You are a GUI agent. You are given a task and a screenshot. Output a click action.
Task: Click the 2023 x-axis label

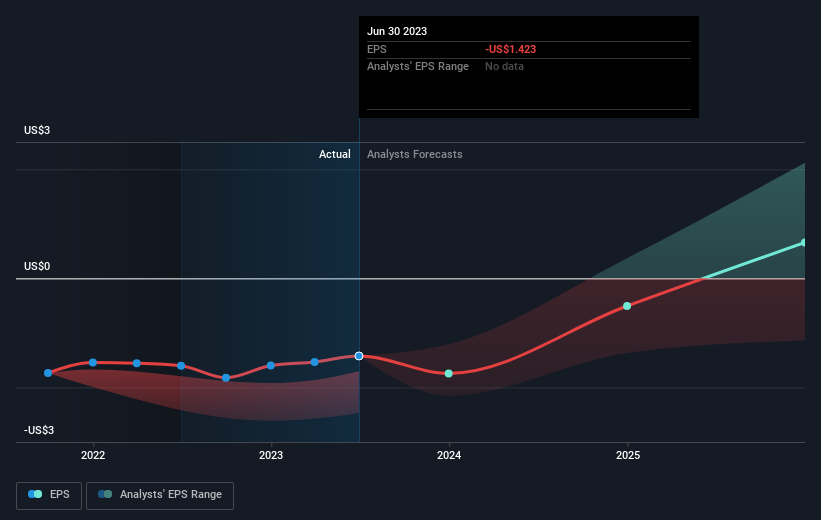tap(271, 455)
